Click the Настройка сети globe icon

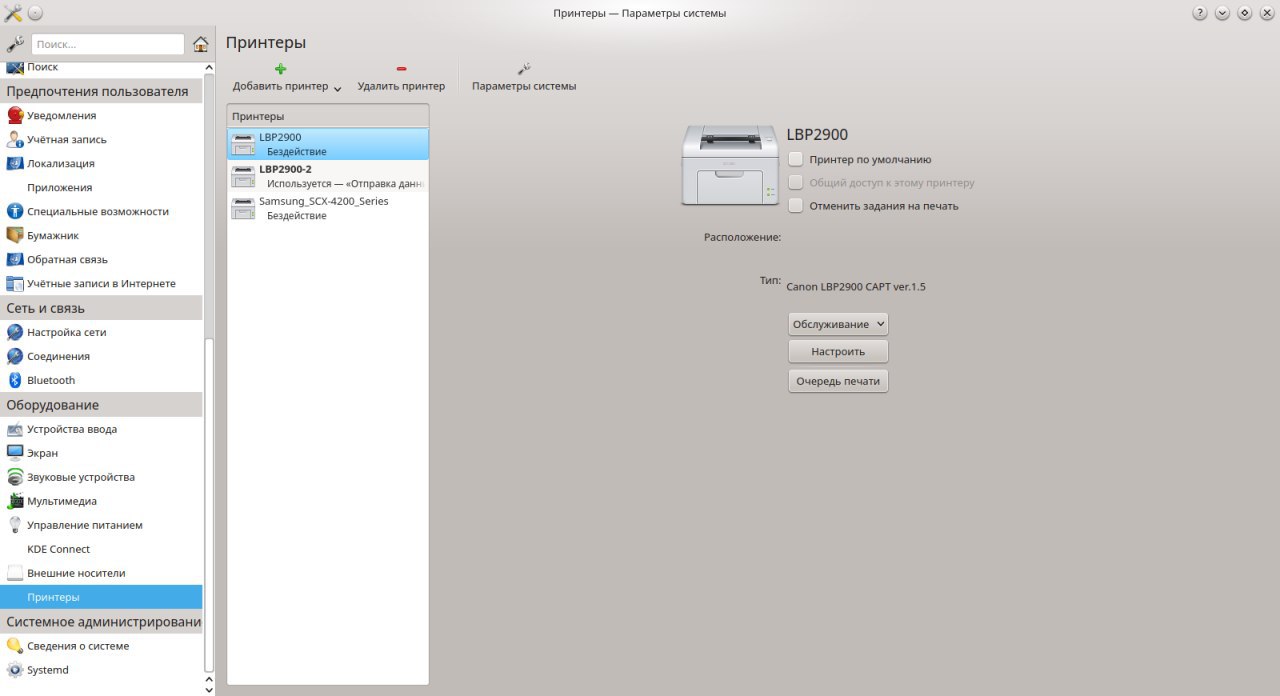pos(15,332)
